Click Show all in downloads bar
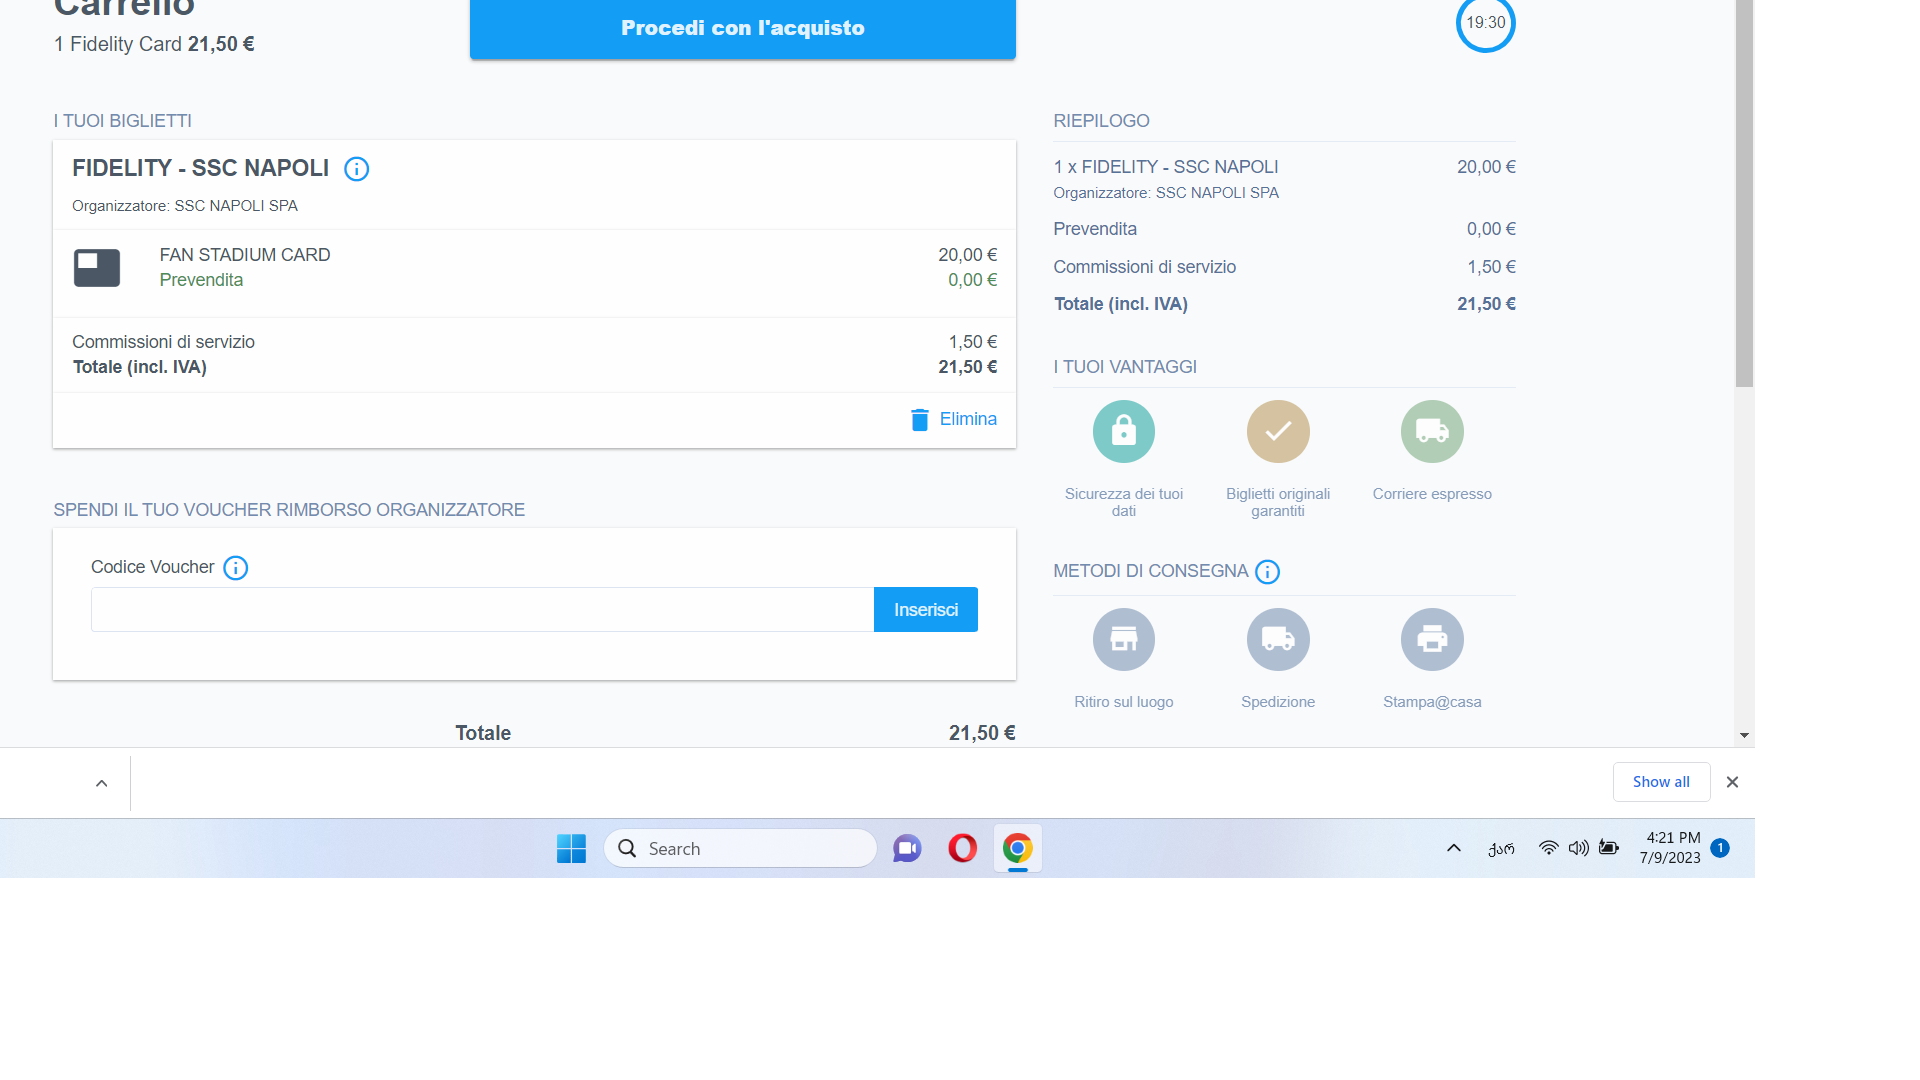1920x1080 pixels. (x=1661, y=782)
